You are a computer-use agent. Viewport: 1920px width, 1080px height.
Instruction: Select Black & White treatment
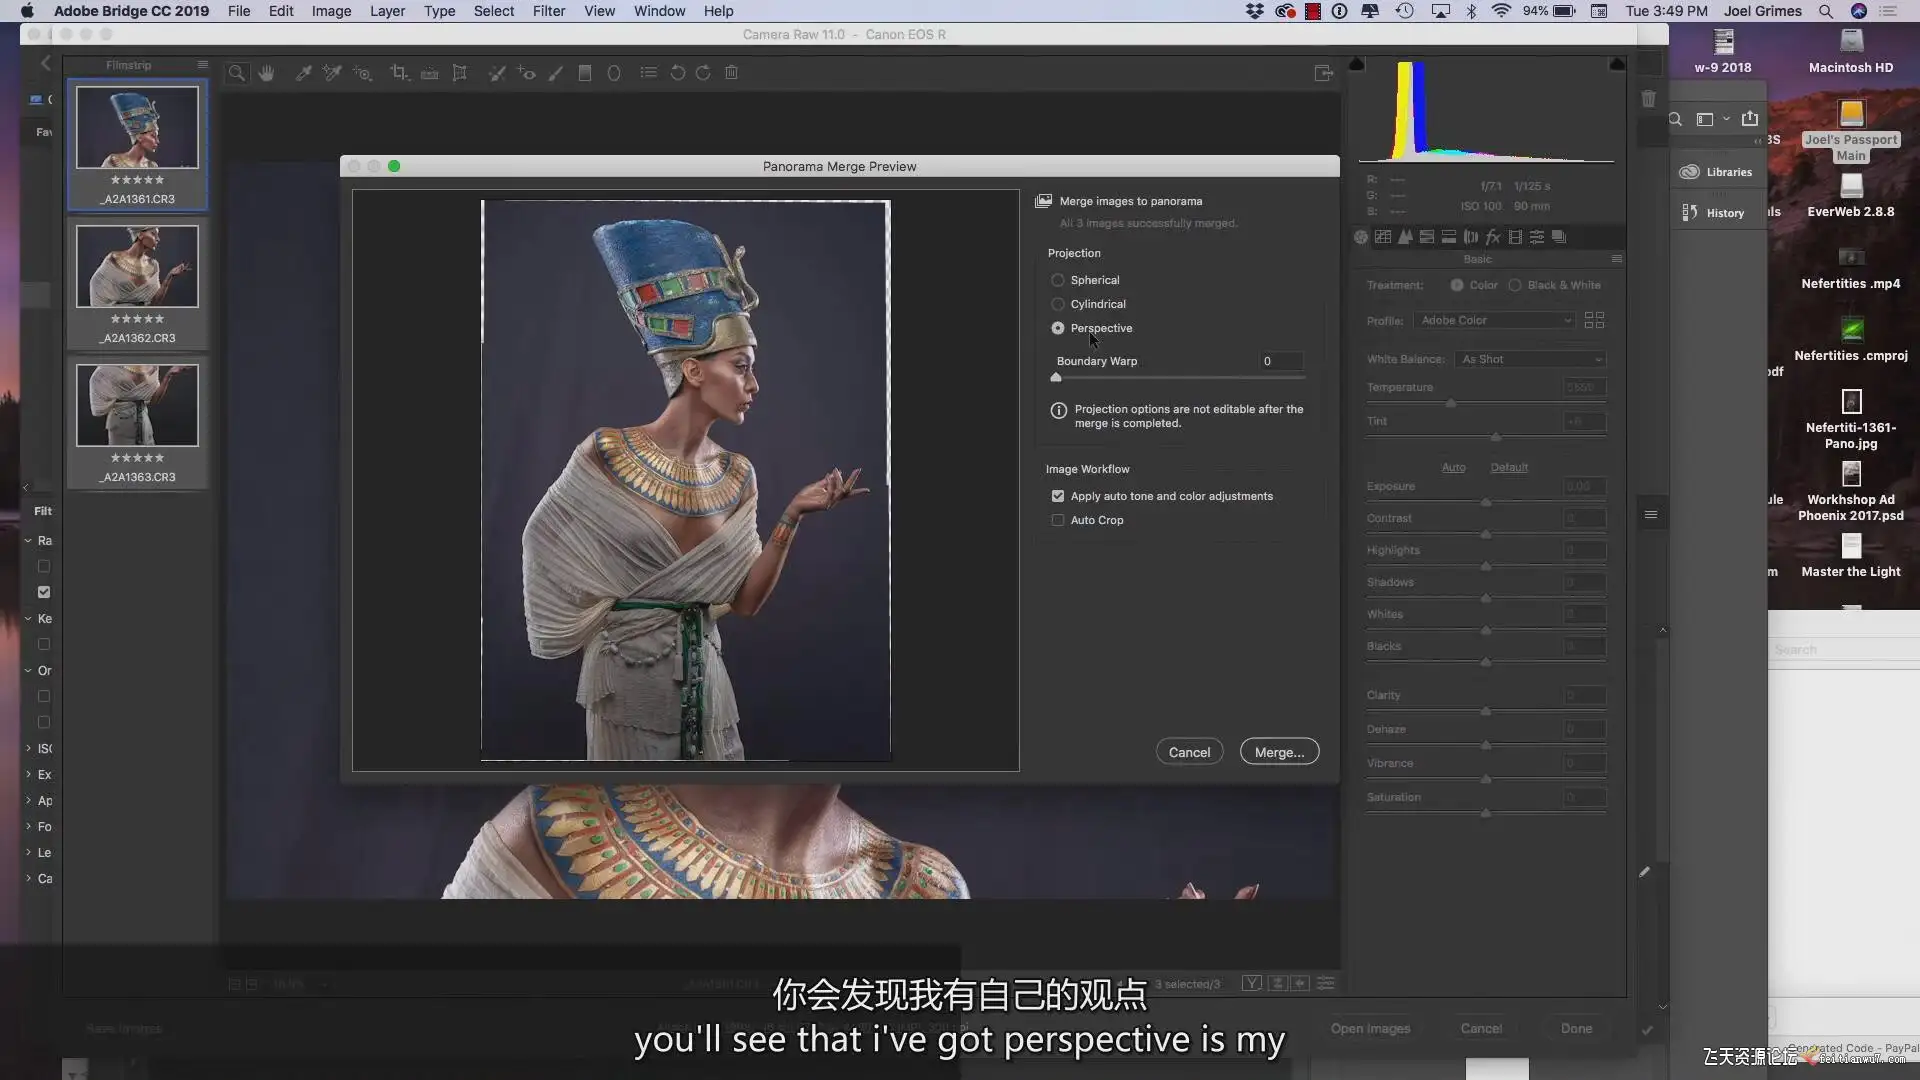[x=1515, y=285]
